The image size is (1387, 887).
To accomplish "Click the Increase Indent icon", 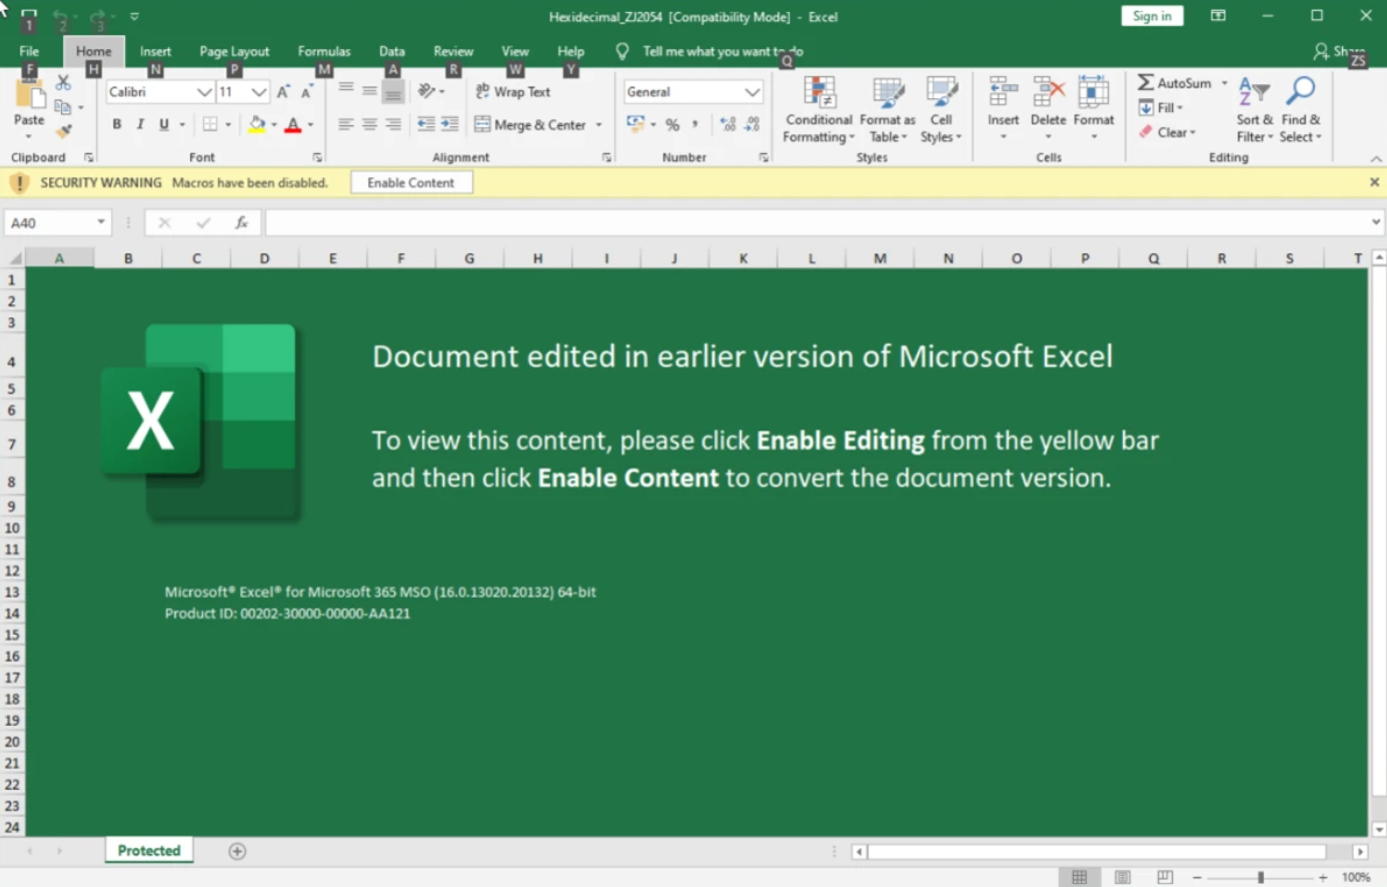I will [450, 125].
